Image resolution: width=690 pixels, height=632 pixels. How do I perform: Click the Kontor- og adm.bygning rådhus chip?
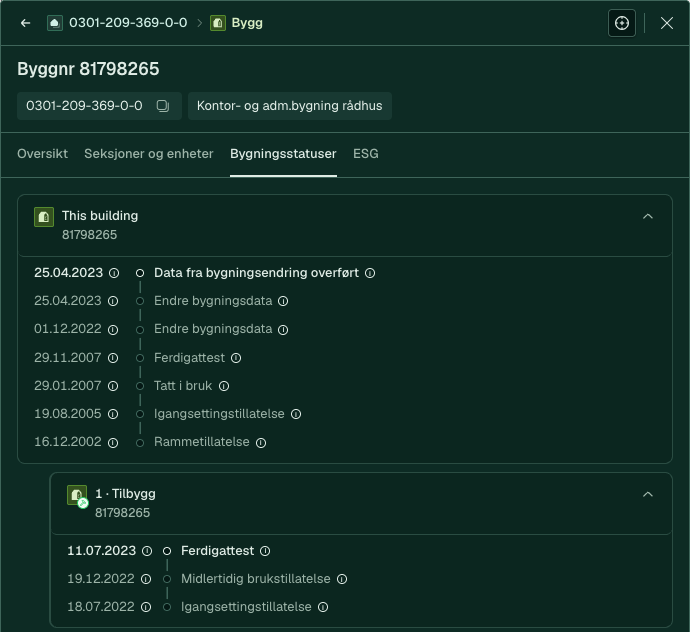pos(290,106)
